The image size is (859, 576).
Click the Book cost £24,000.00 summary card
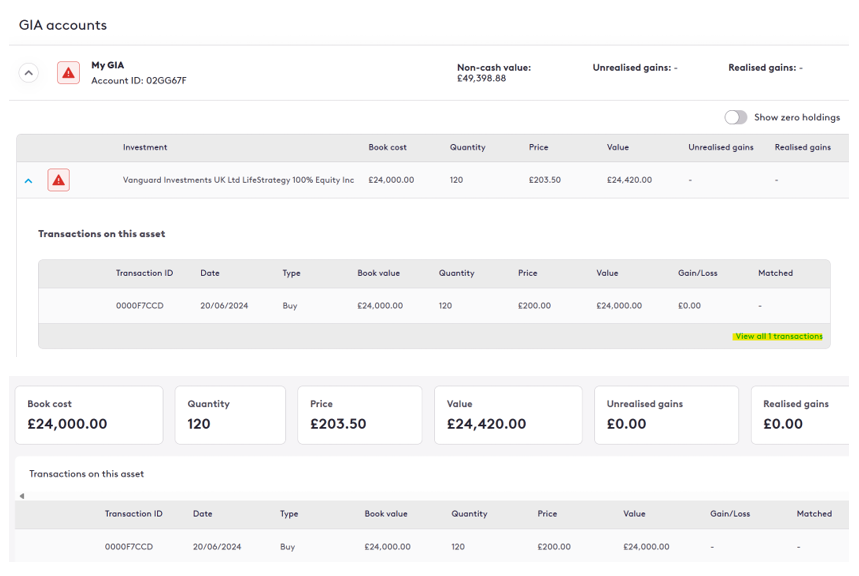tap(89, 415)
